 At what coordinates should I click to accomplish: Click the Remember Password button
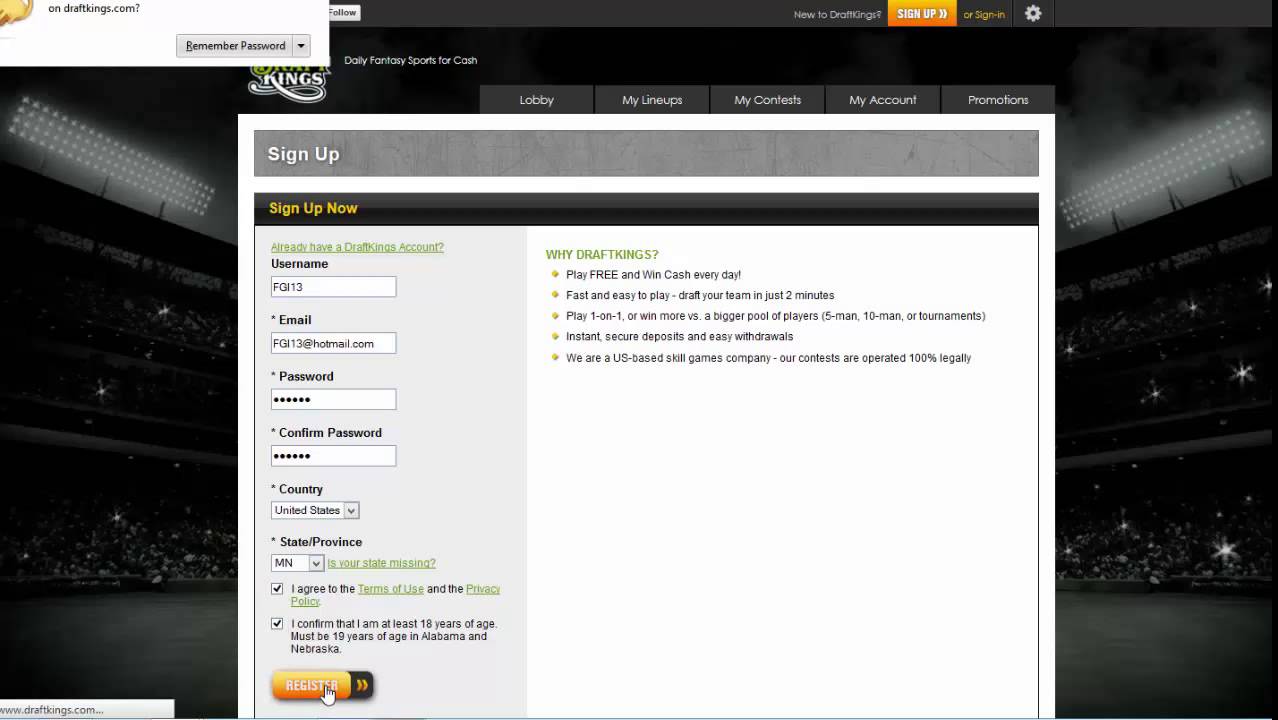pyautogui.click(x=236, y=45)
